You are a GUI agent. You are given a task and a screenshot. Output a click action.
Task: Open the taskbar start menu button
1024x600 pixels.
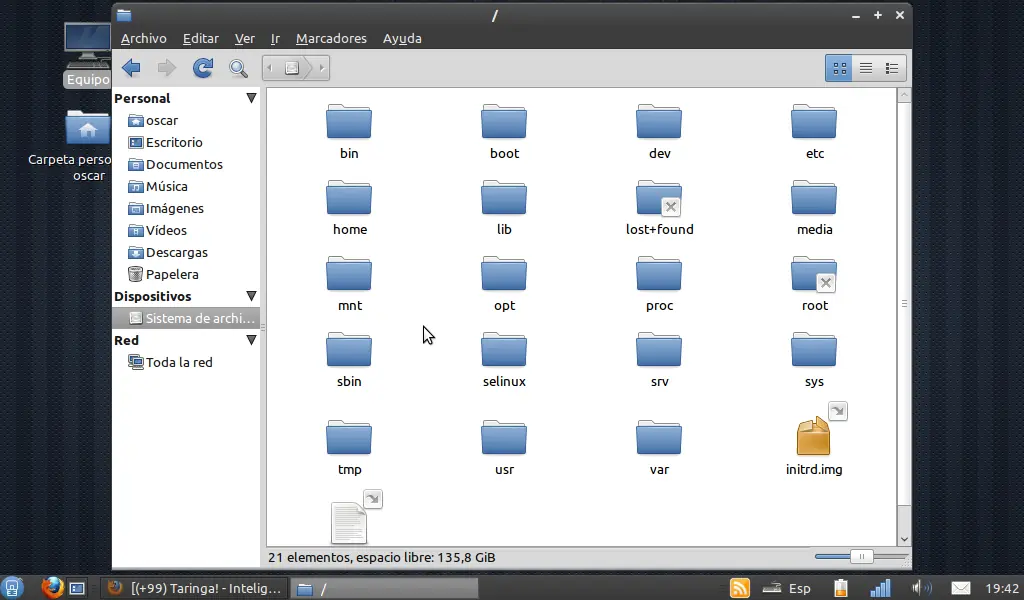[x=12, y=588]
